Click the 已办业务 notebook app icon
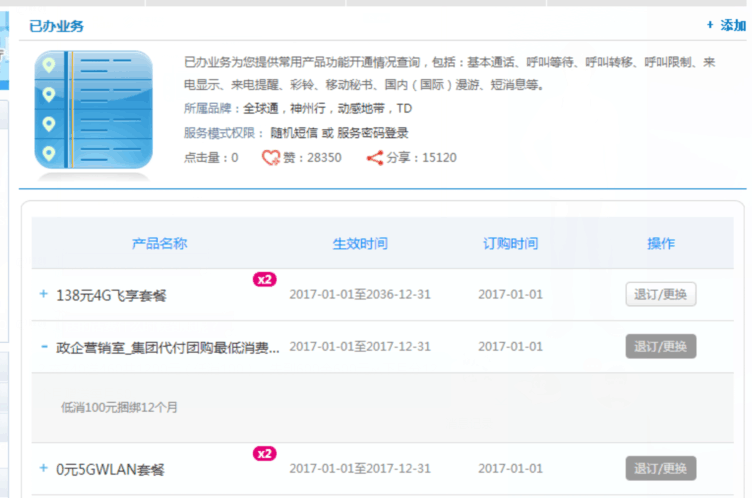752x498 pixels. pos(93,110)
